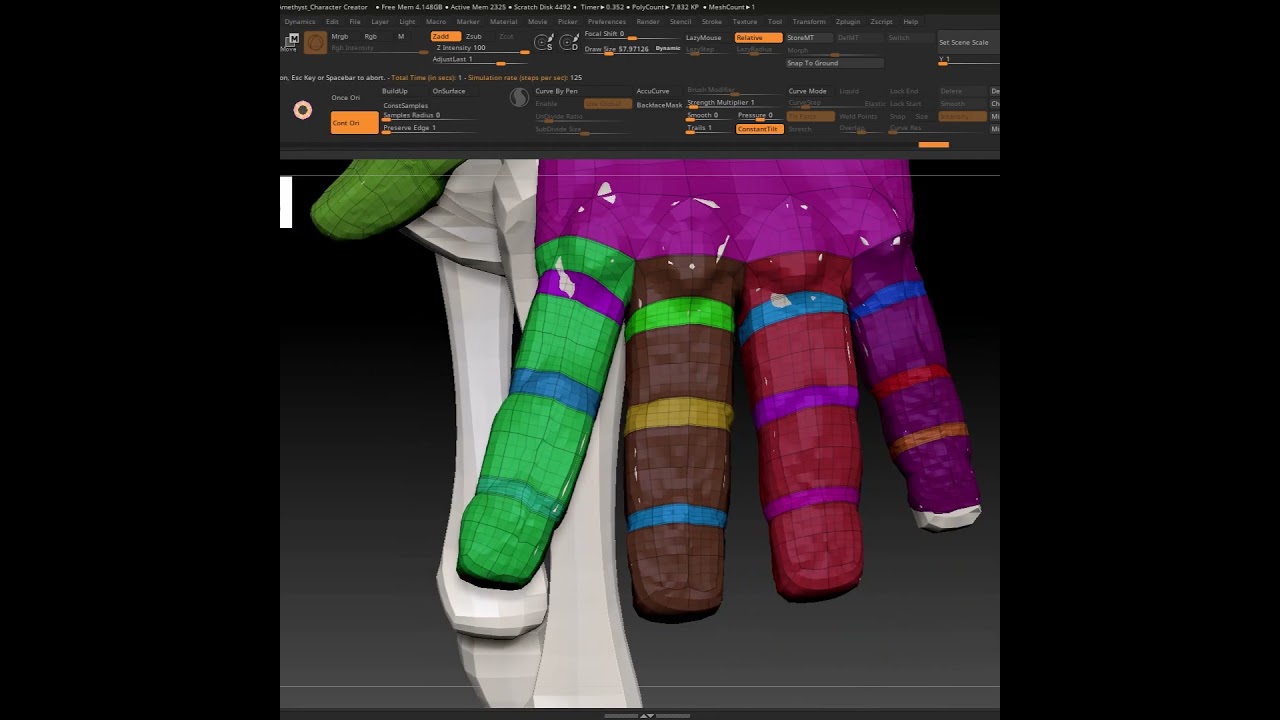Click the D dynamic brush icon
Image resolution: width=1280 pixels, height=720 pixels.
tap(568, 42)
